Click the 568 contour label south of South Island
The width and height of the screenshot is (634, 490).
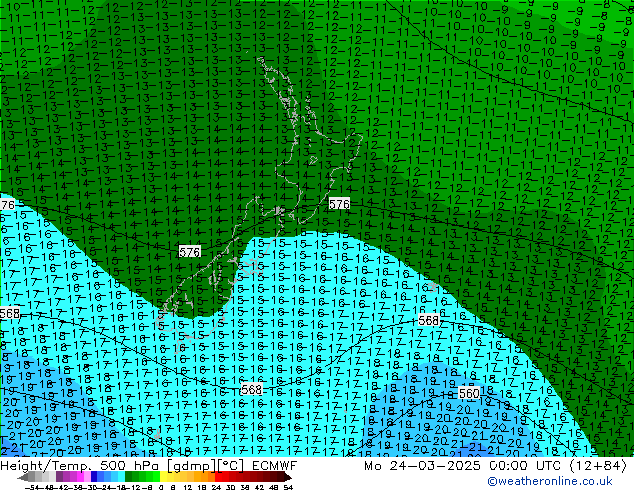251,389
